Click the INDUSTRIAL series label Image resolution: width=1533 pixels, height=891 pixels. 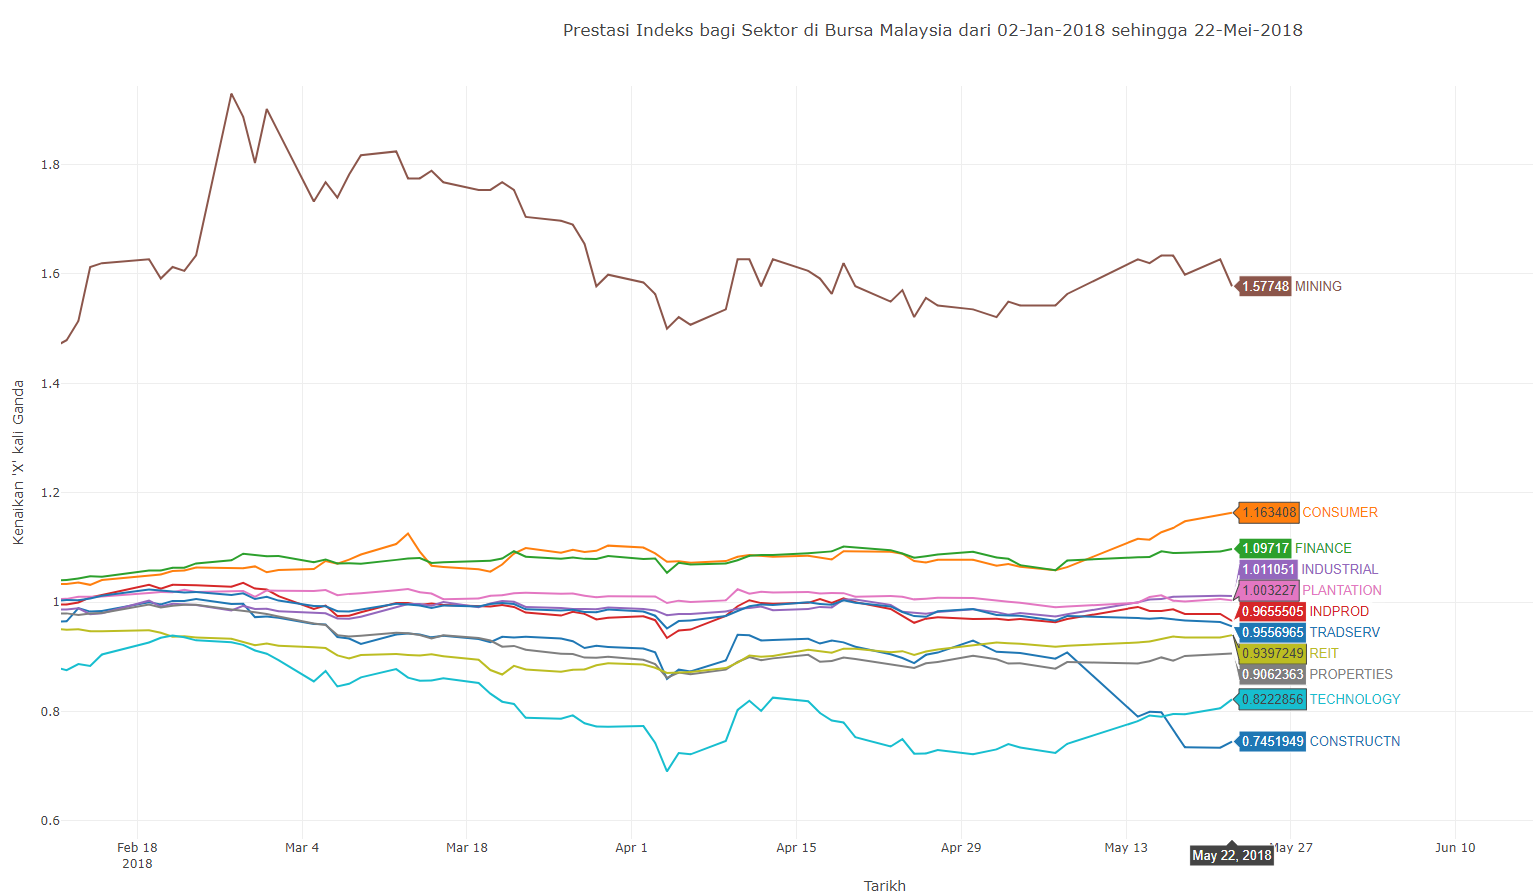1339,569
